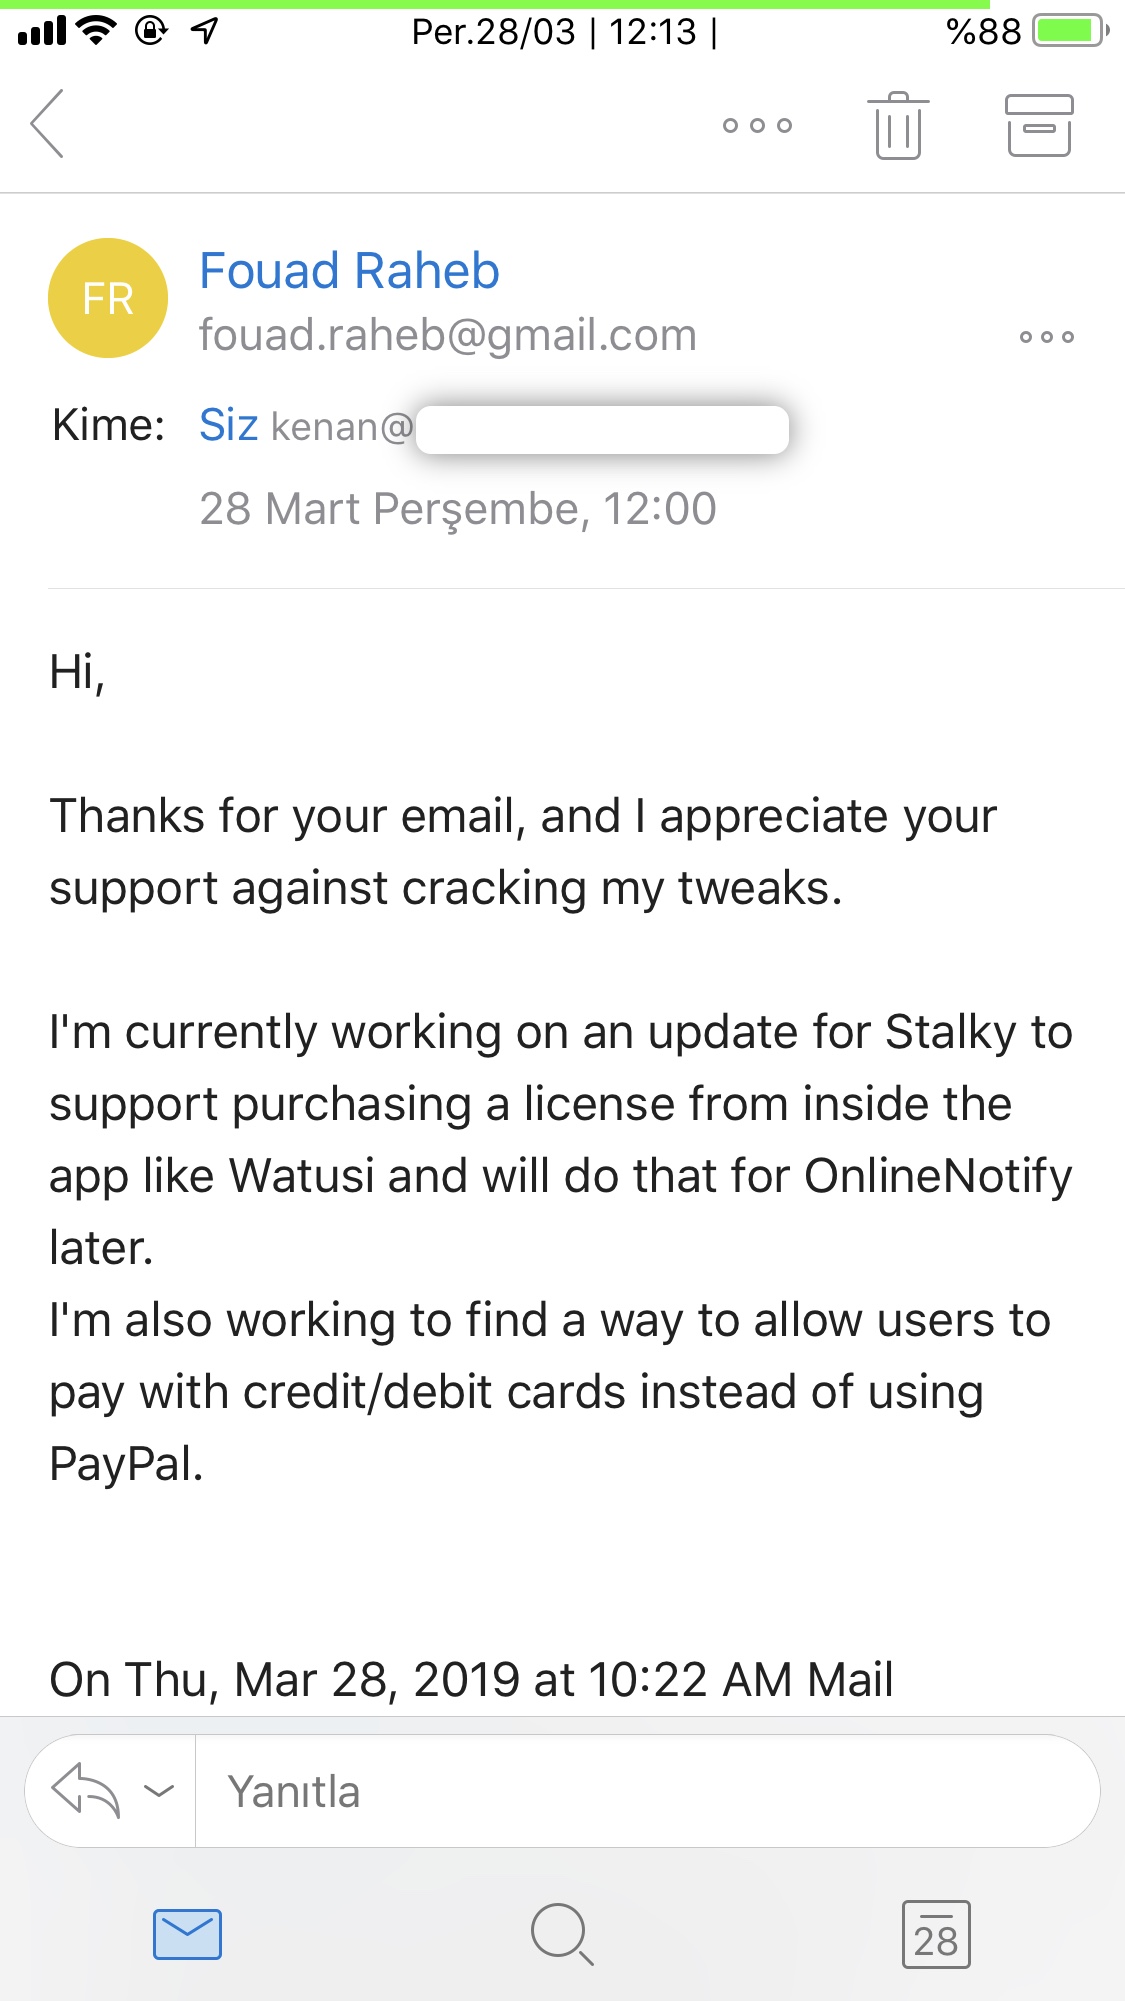Open Fouad Raheb sender name link
This screenshot has height=2001, width=1125.
click(x=349, y=271)
